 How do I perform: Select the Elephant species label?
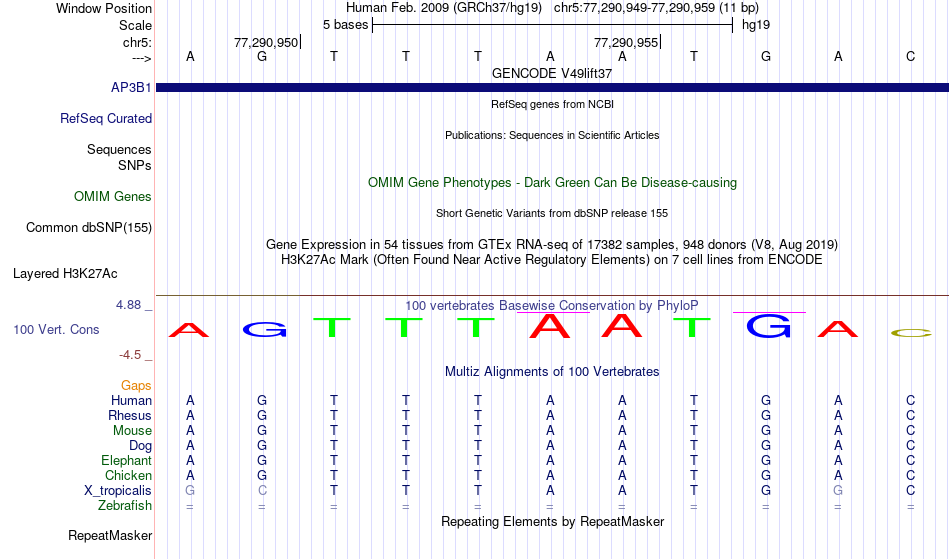click(127, 460)
